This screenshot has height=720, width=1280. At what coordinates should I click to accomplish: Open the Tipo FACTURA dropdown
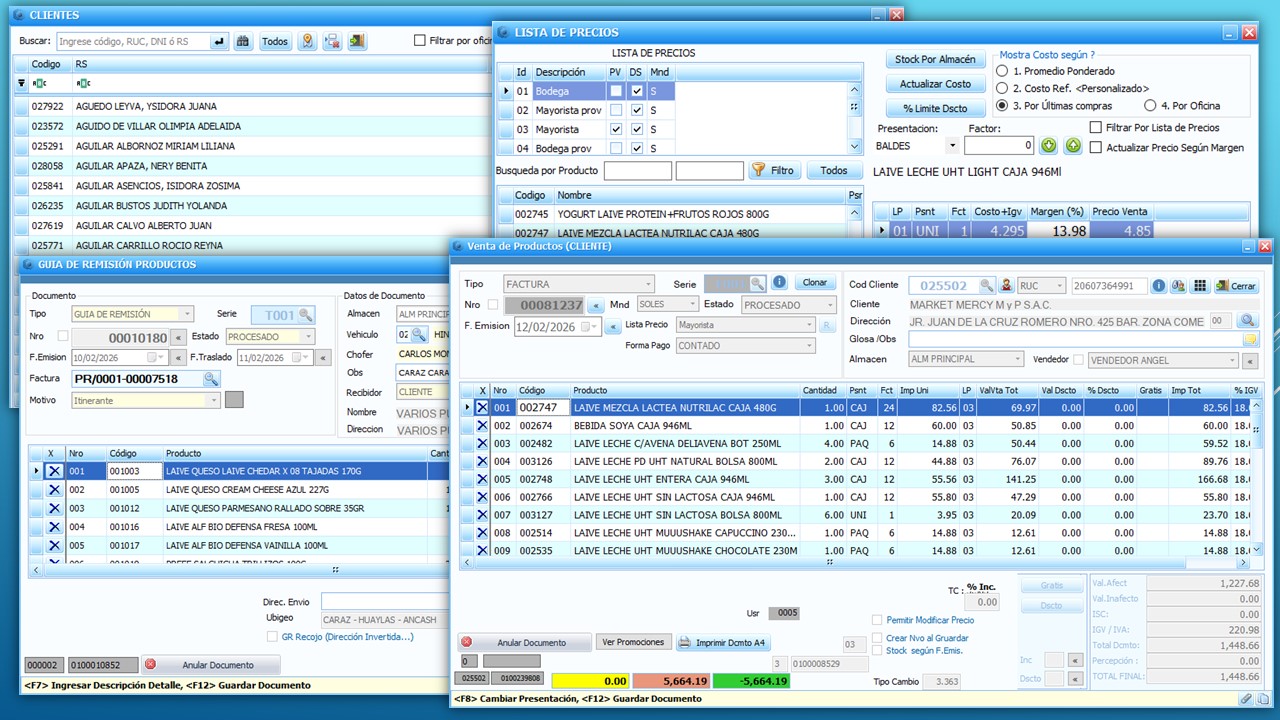(x=648, y=284)
